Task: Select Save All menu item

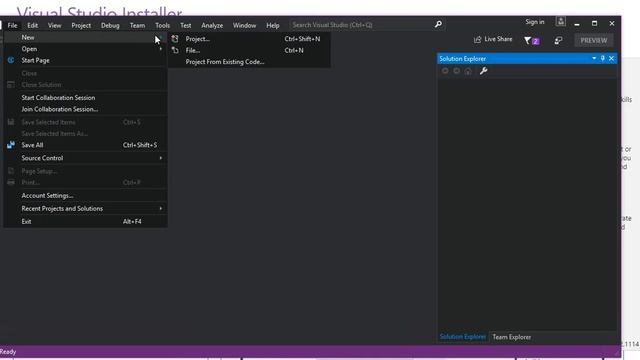Action: 85,145
